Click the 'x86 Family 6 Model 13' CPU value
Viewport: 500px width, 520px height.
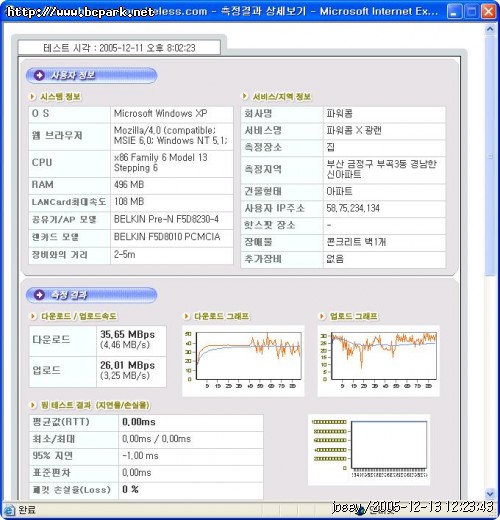(160, 157)
